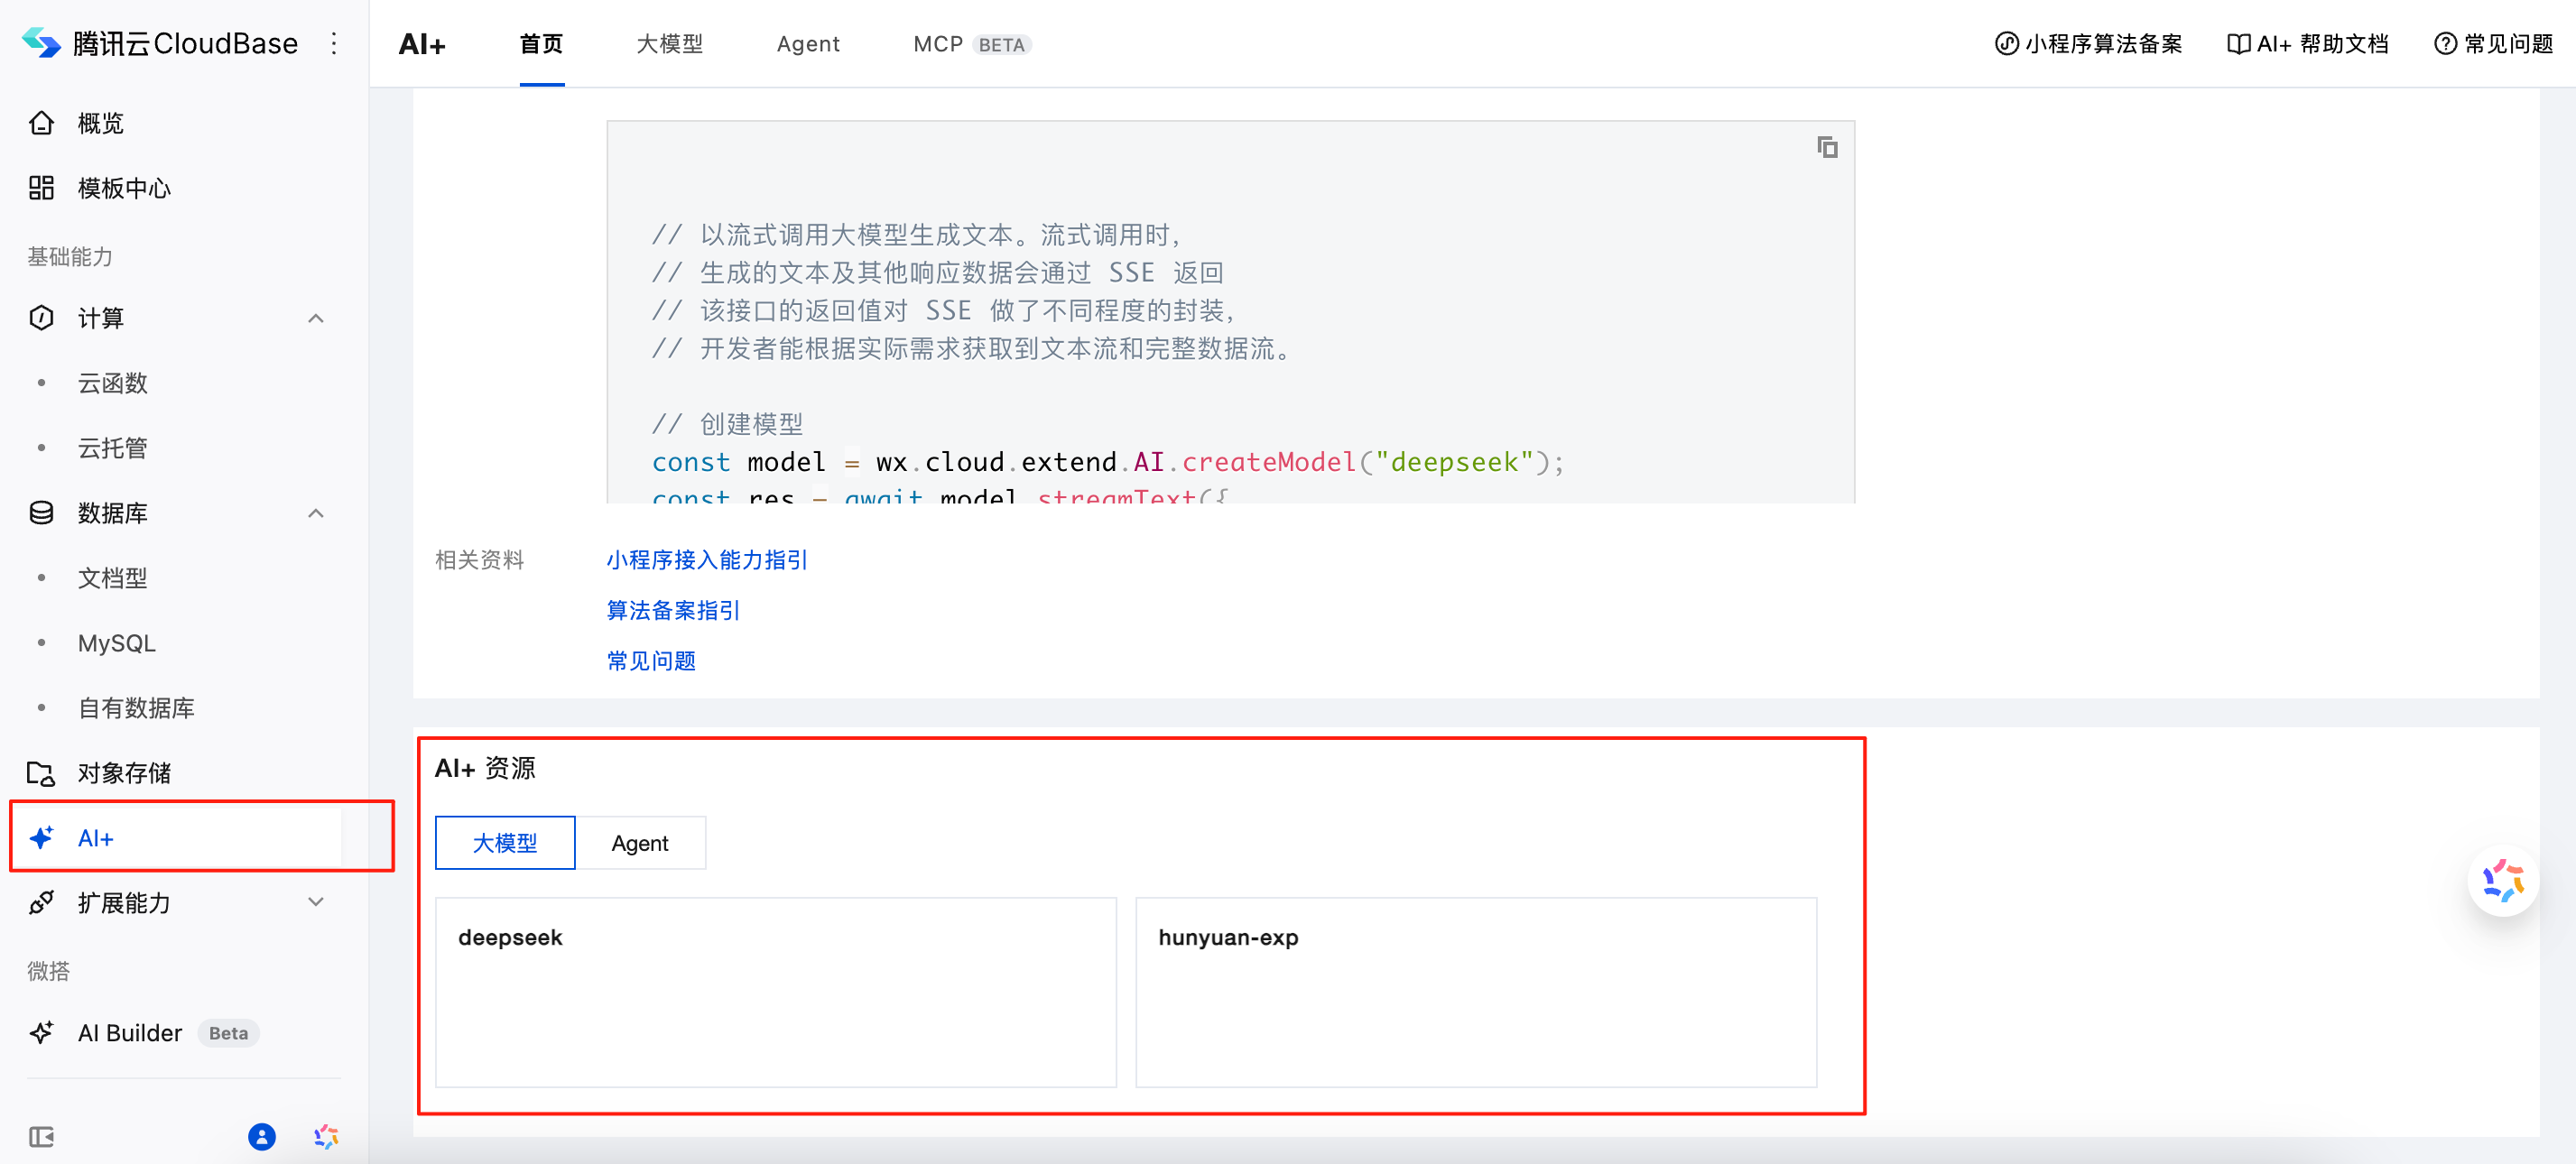This screenshot has height=1164, width=2576.
Task: Collapse the sidebar with bottom-left panel icon
Action: [x=41, y=1137]
